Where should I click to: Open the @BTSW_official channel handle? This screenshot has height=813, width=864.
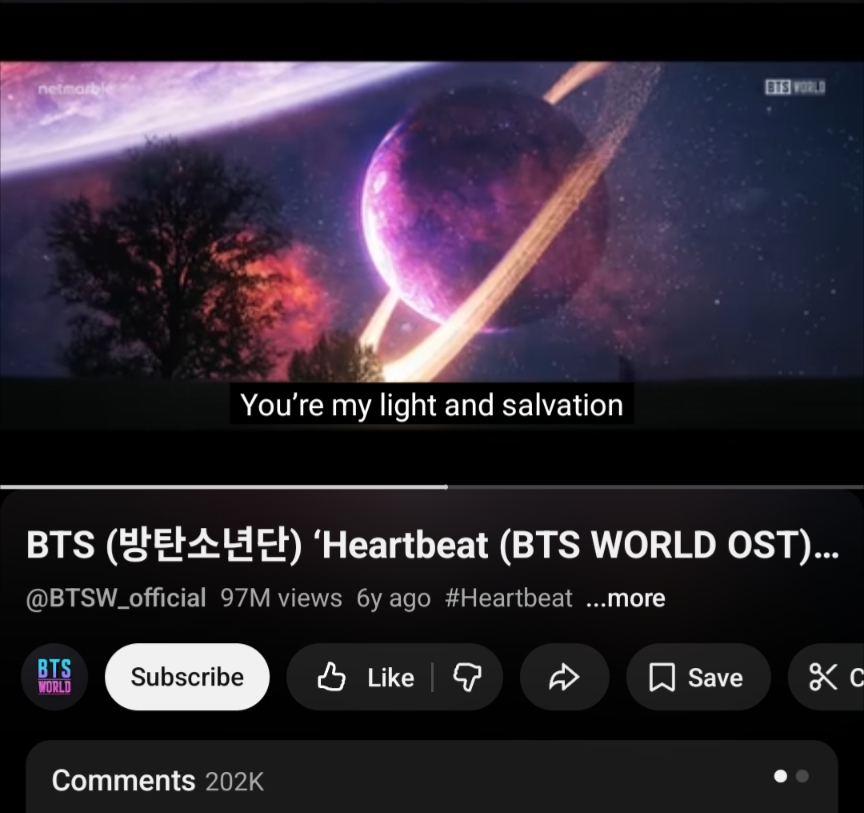(x=116, y=598)
